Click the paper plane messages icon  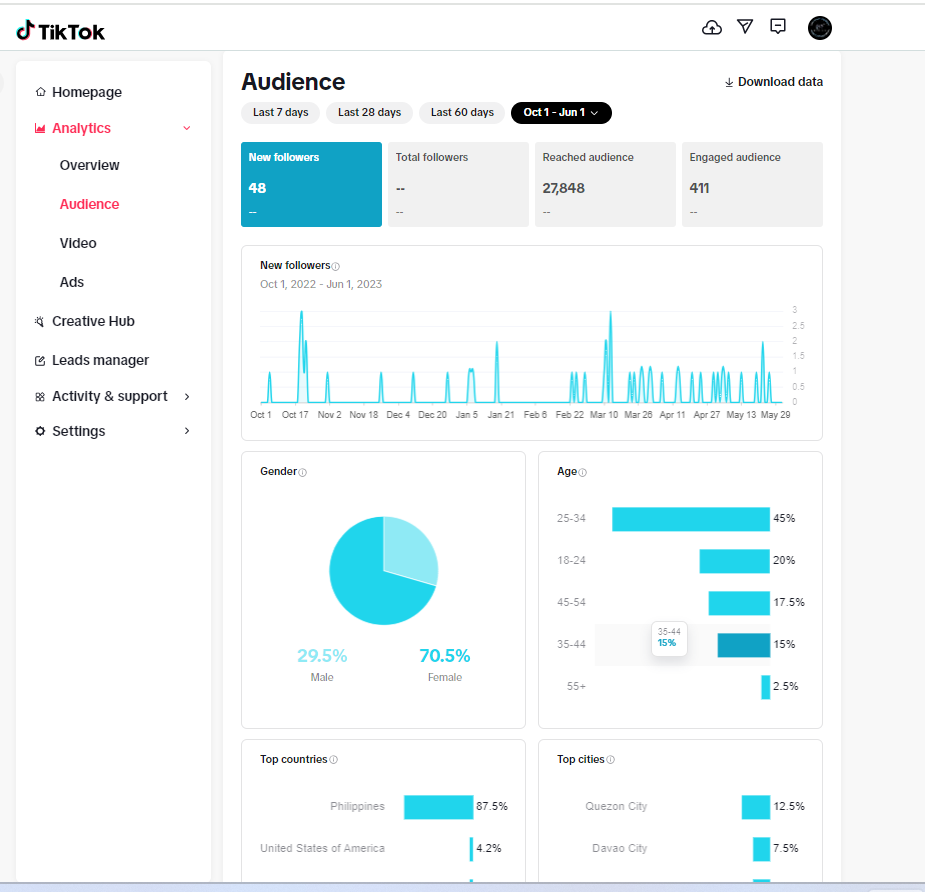[745, 27]
